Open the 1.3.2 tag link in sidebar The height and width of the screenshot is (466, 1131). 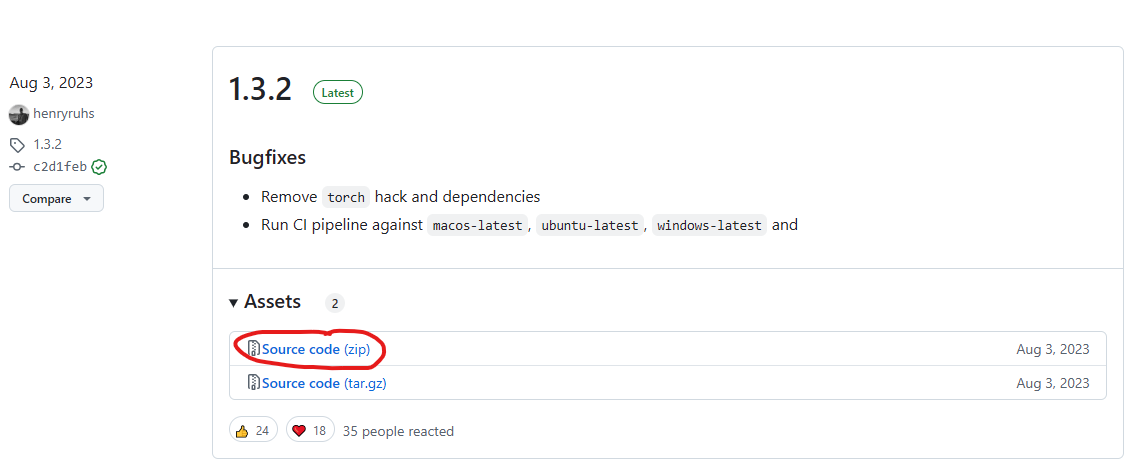tap(47, 145)
